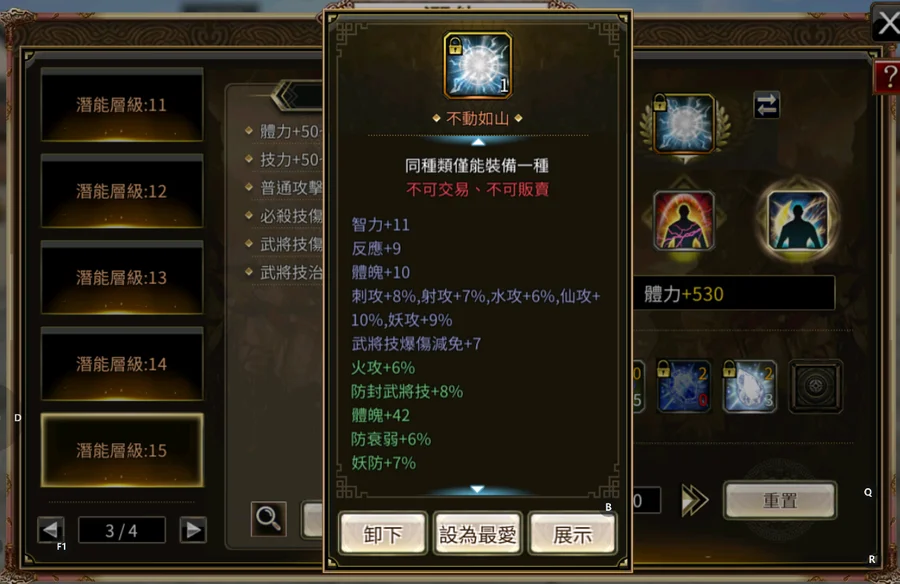Click the 不動如山 item icon in tooltip
The height and width of the screenshot is (584, 900).
pyautogui.click(x=478, y=65)
